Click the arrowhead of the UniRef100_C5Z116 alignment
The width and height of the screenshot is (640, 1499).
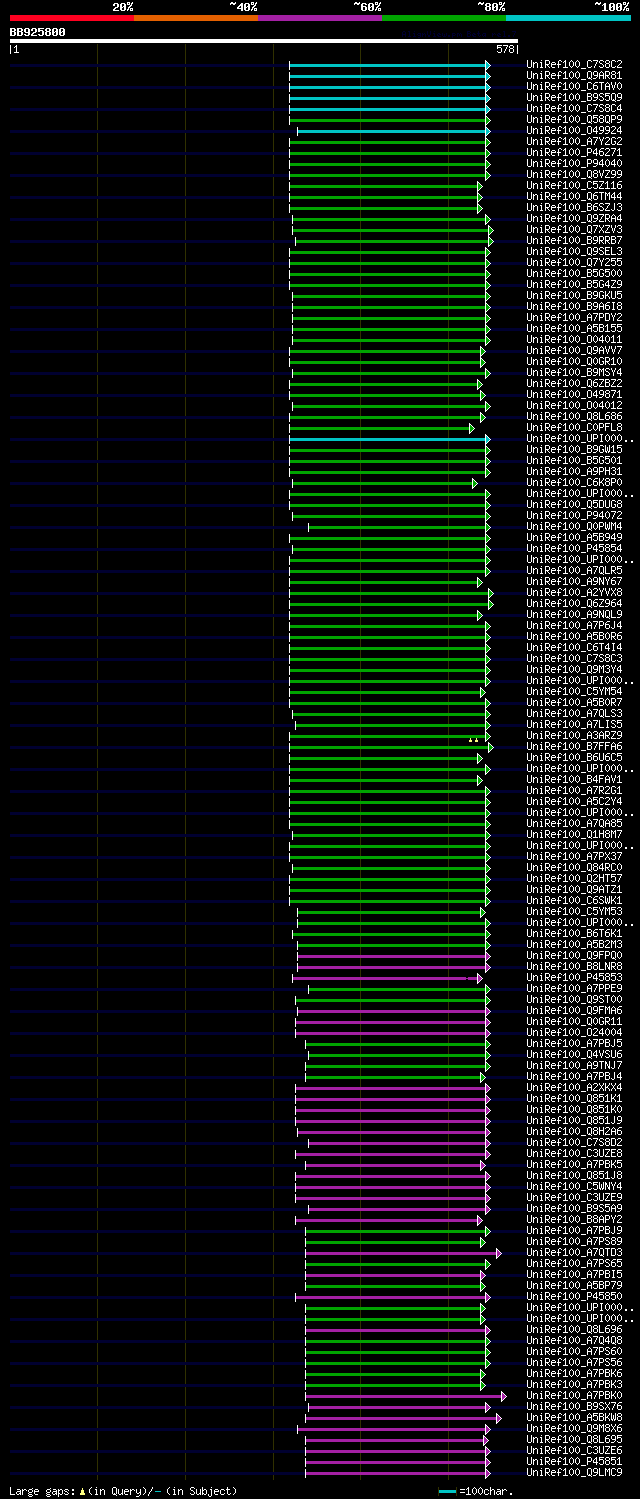[480, 186]
